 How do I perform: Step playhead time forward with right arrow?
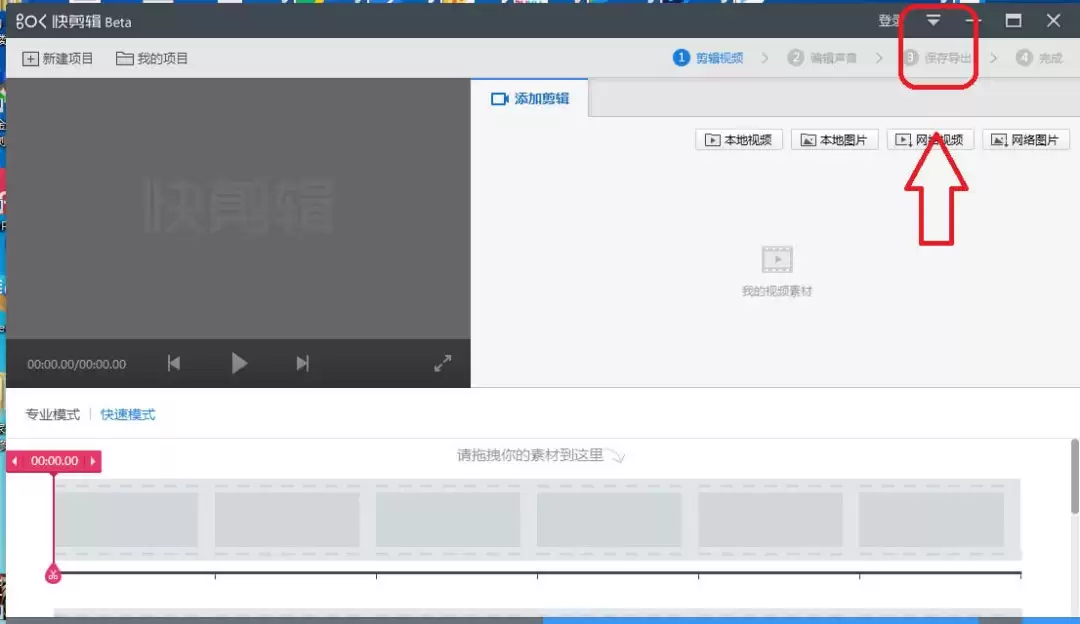[x=93, y=461]
